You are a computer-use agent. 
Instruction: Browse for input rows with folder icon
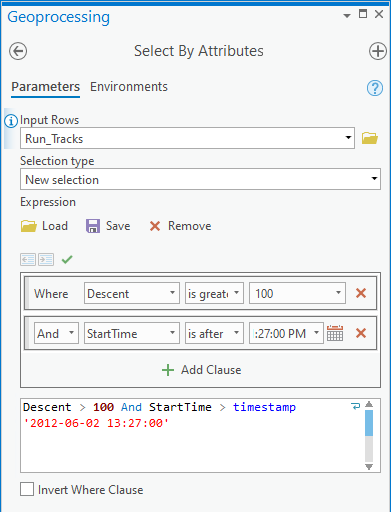370,138
